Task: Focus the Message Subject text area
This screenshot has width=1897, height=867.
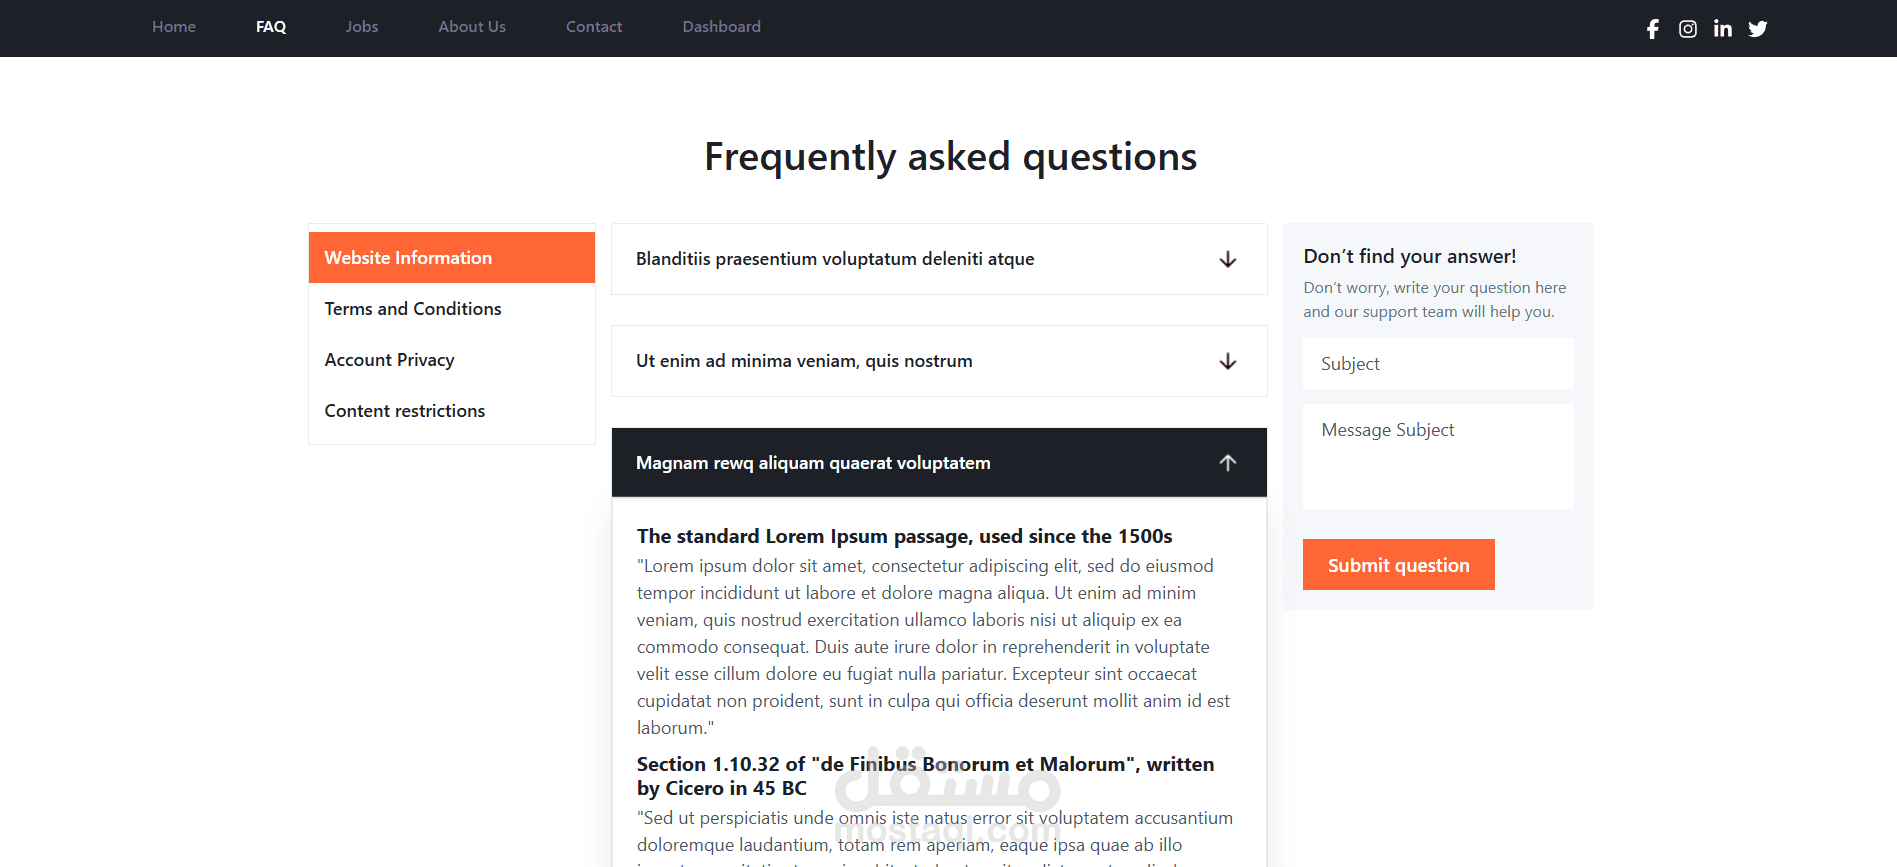Action: pyautogui.click(x=1438, y=456)
